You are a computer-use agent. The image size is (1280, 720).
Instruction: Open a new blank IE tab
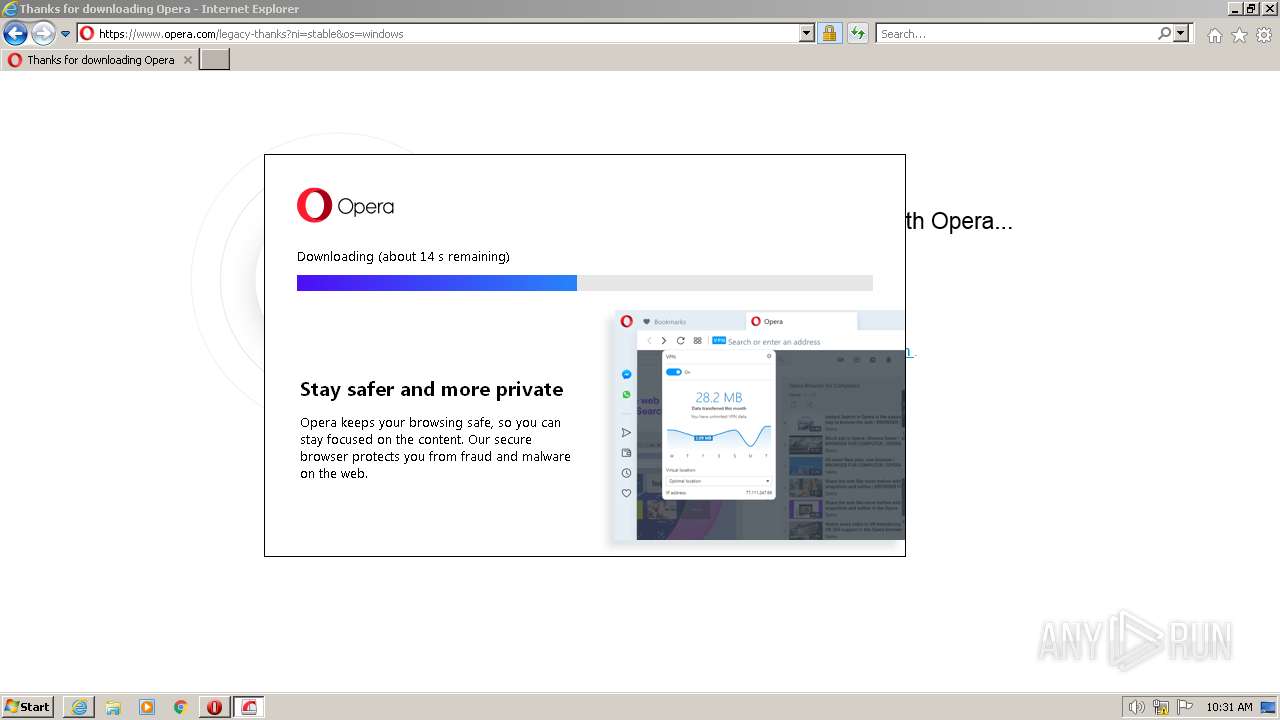point(215,60)
